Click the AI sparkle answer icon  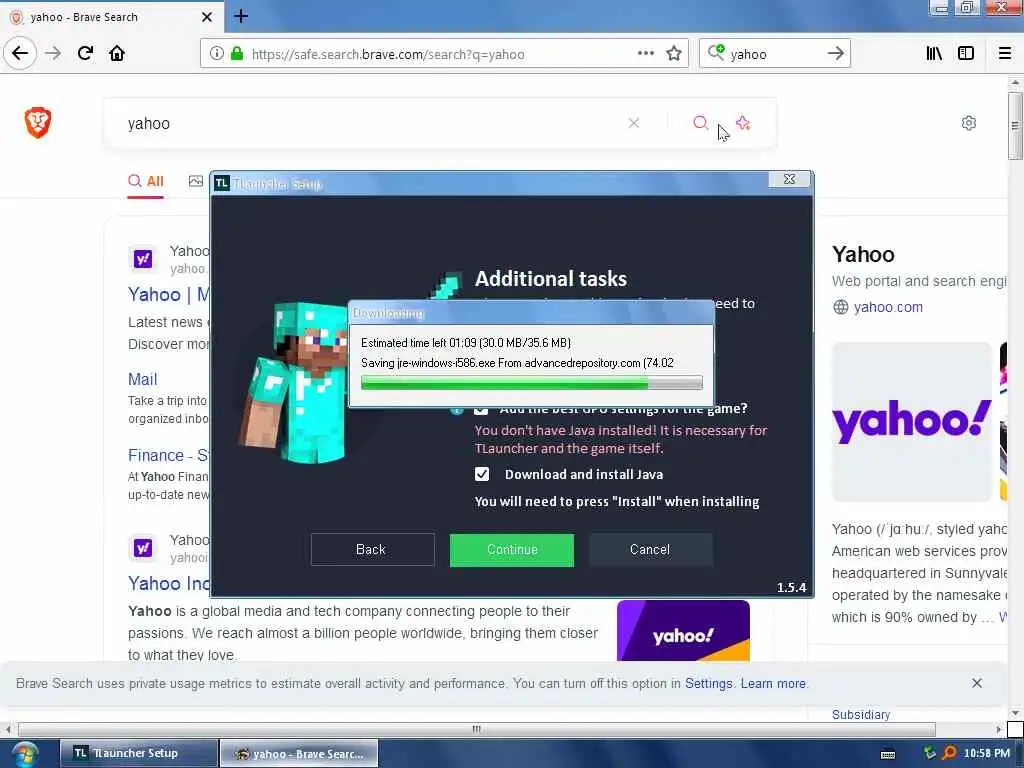(x=743, y=123)
